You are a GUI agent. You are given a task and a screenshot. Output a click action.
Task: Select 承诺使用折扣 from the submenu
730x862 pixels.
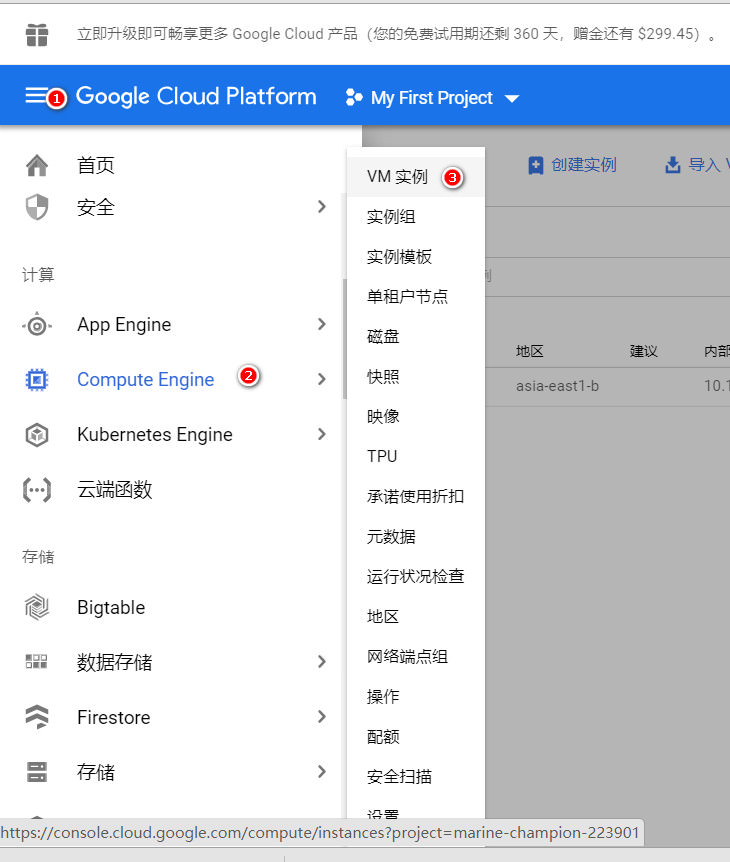416,496
